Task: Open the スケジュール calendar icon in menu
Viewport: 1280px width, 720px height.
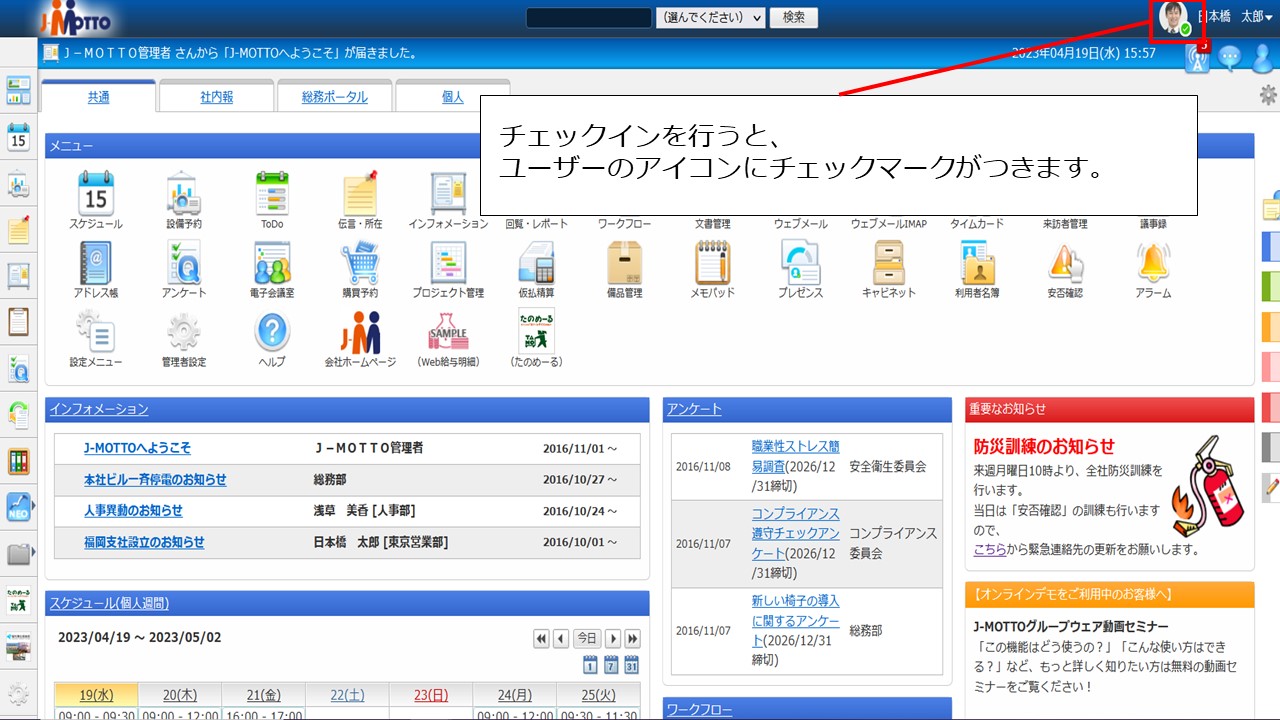Action: (96, 192)
